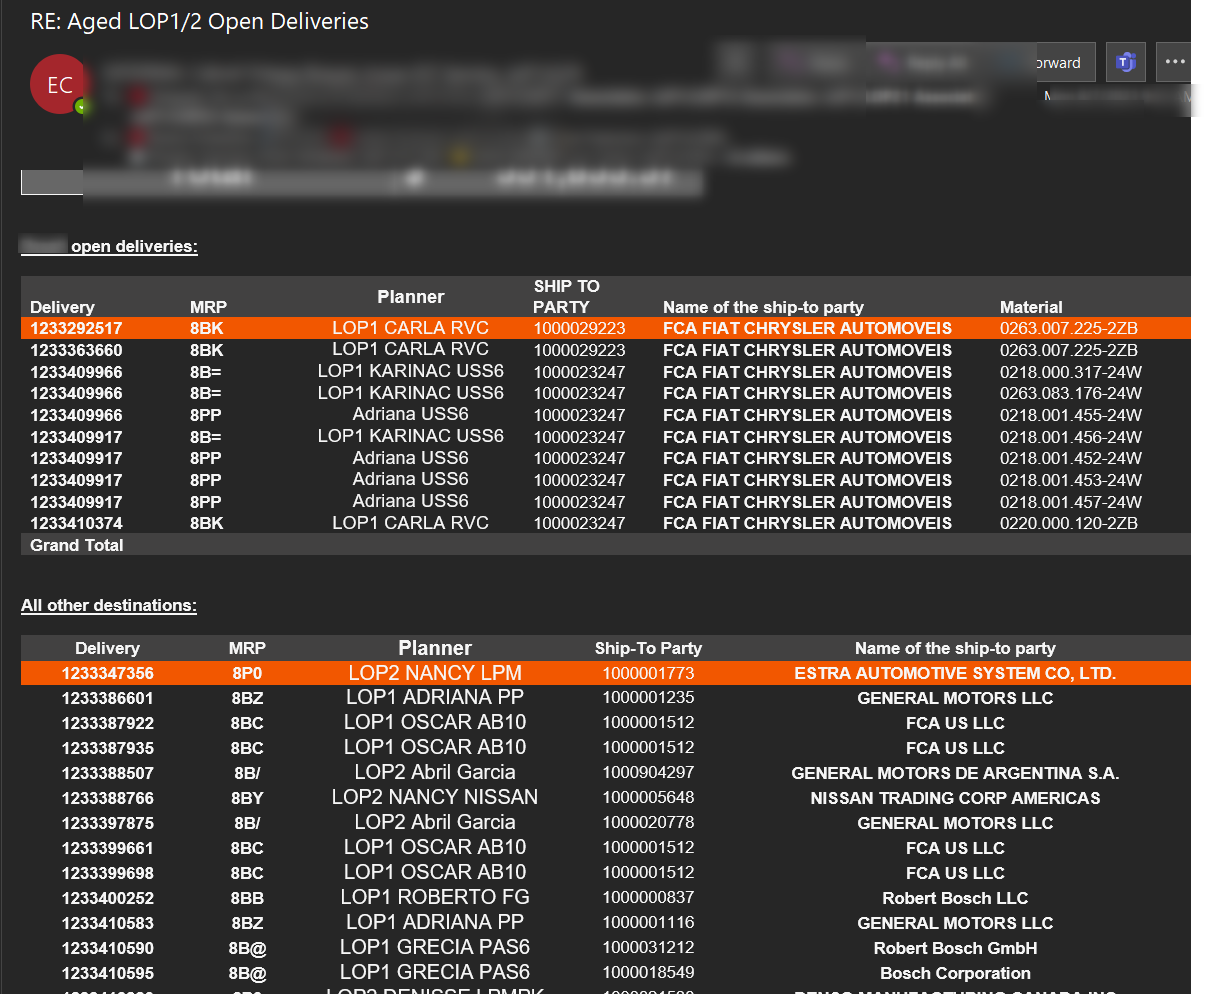
Task: Click material 0263.083.176-24W
Action: (1071, 393)
